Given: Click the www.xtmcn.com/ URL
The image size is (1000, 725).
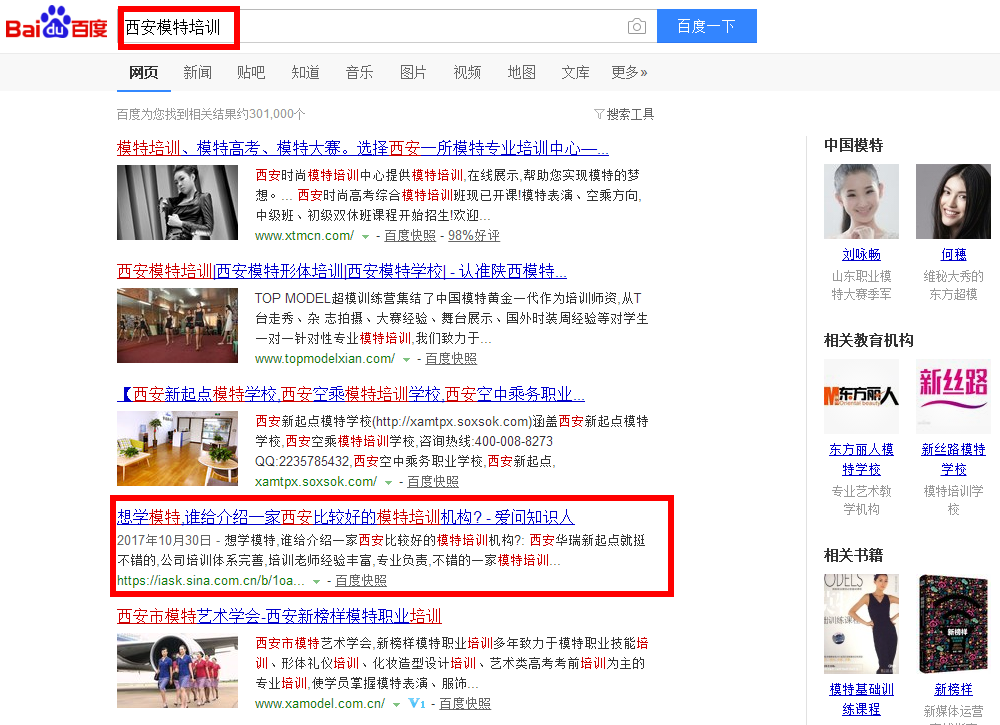Looking at the screenshot, I should click(x=304, y=236).
